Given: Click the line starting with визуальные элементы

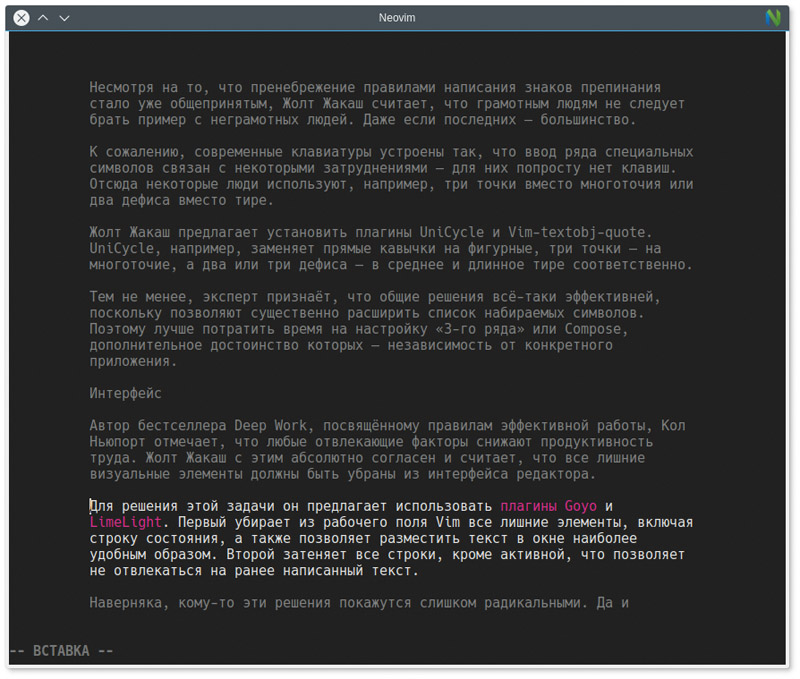Looking at the screenshot, I should tap(342, 474).
